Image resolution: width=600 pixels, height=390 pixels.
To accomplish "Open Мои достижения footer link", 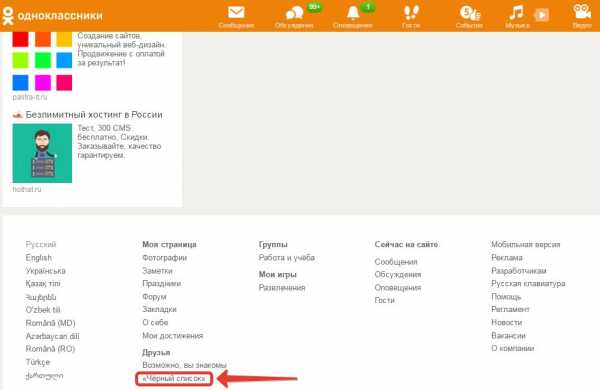I will [x=173, y=336].
